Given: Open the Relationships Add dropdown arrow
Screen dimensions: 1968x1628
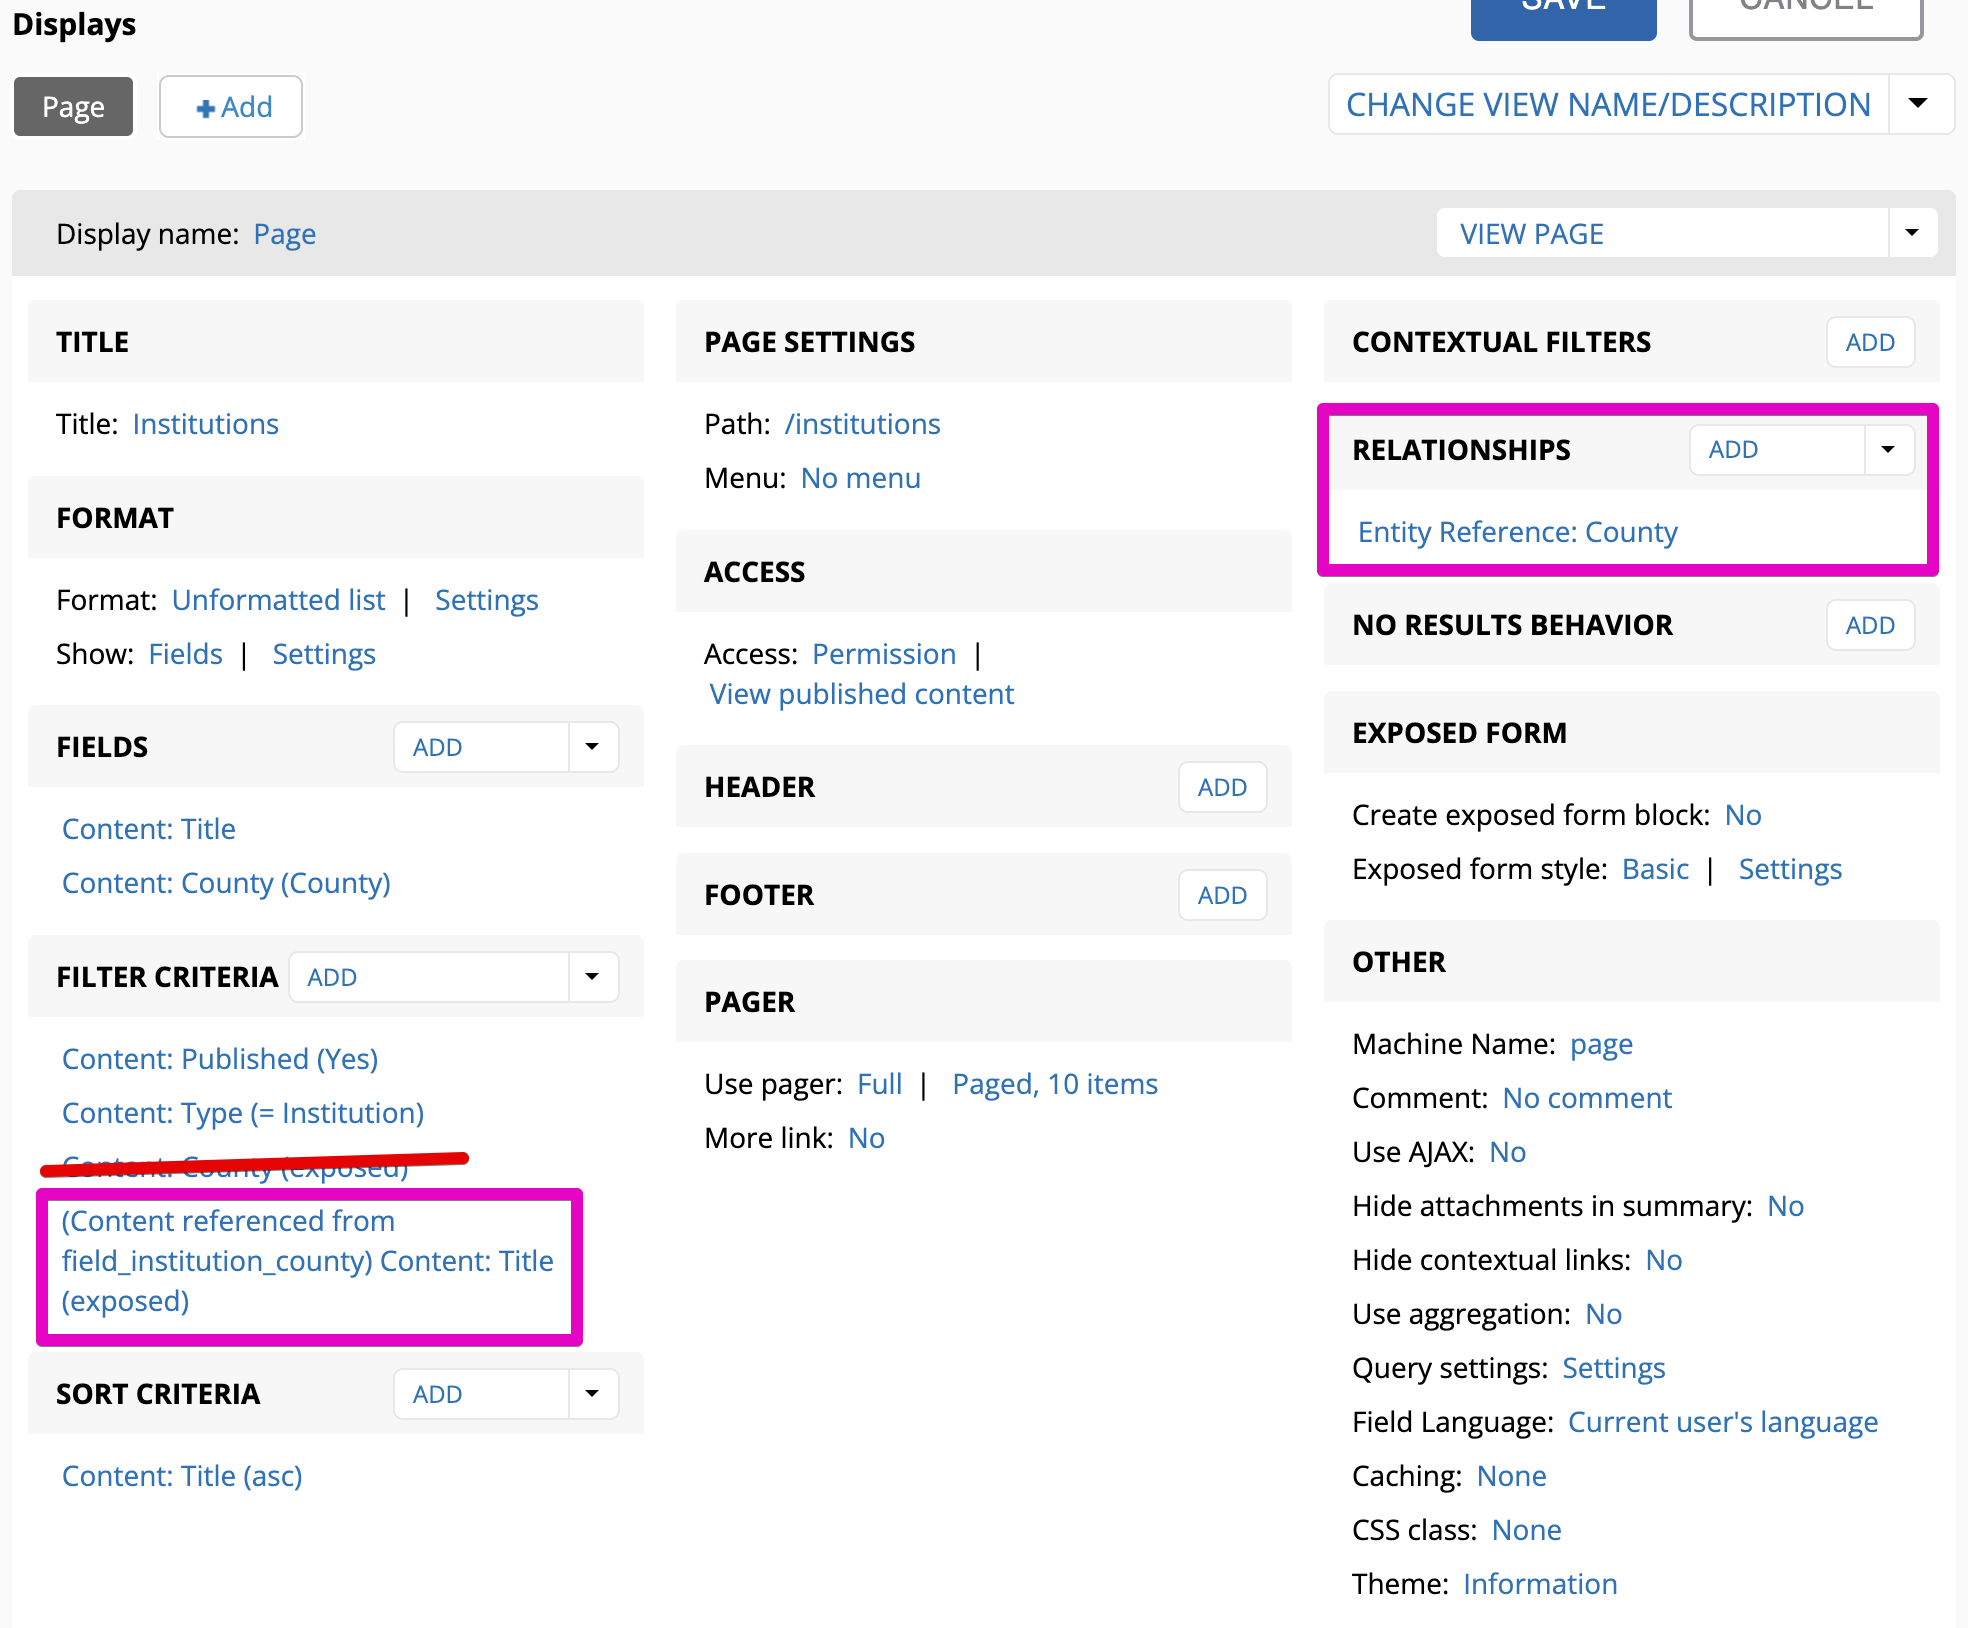Looking at the screenshot, I should (1887, 450).
